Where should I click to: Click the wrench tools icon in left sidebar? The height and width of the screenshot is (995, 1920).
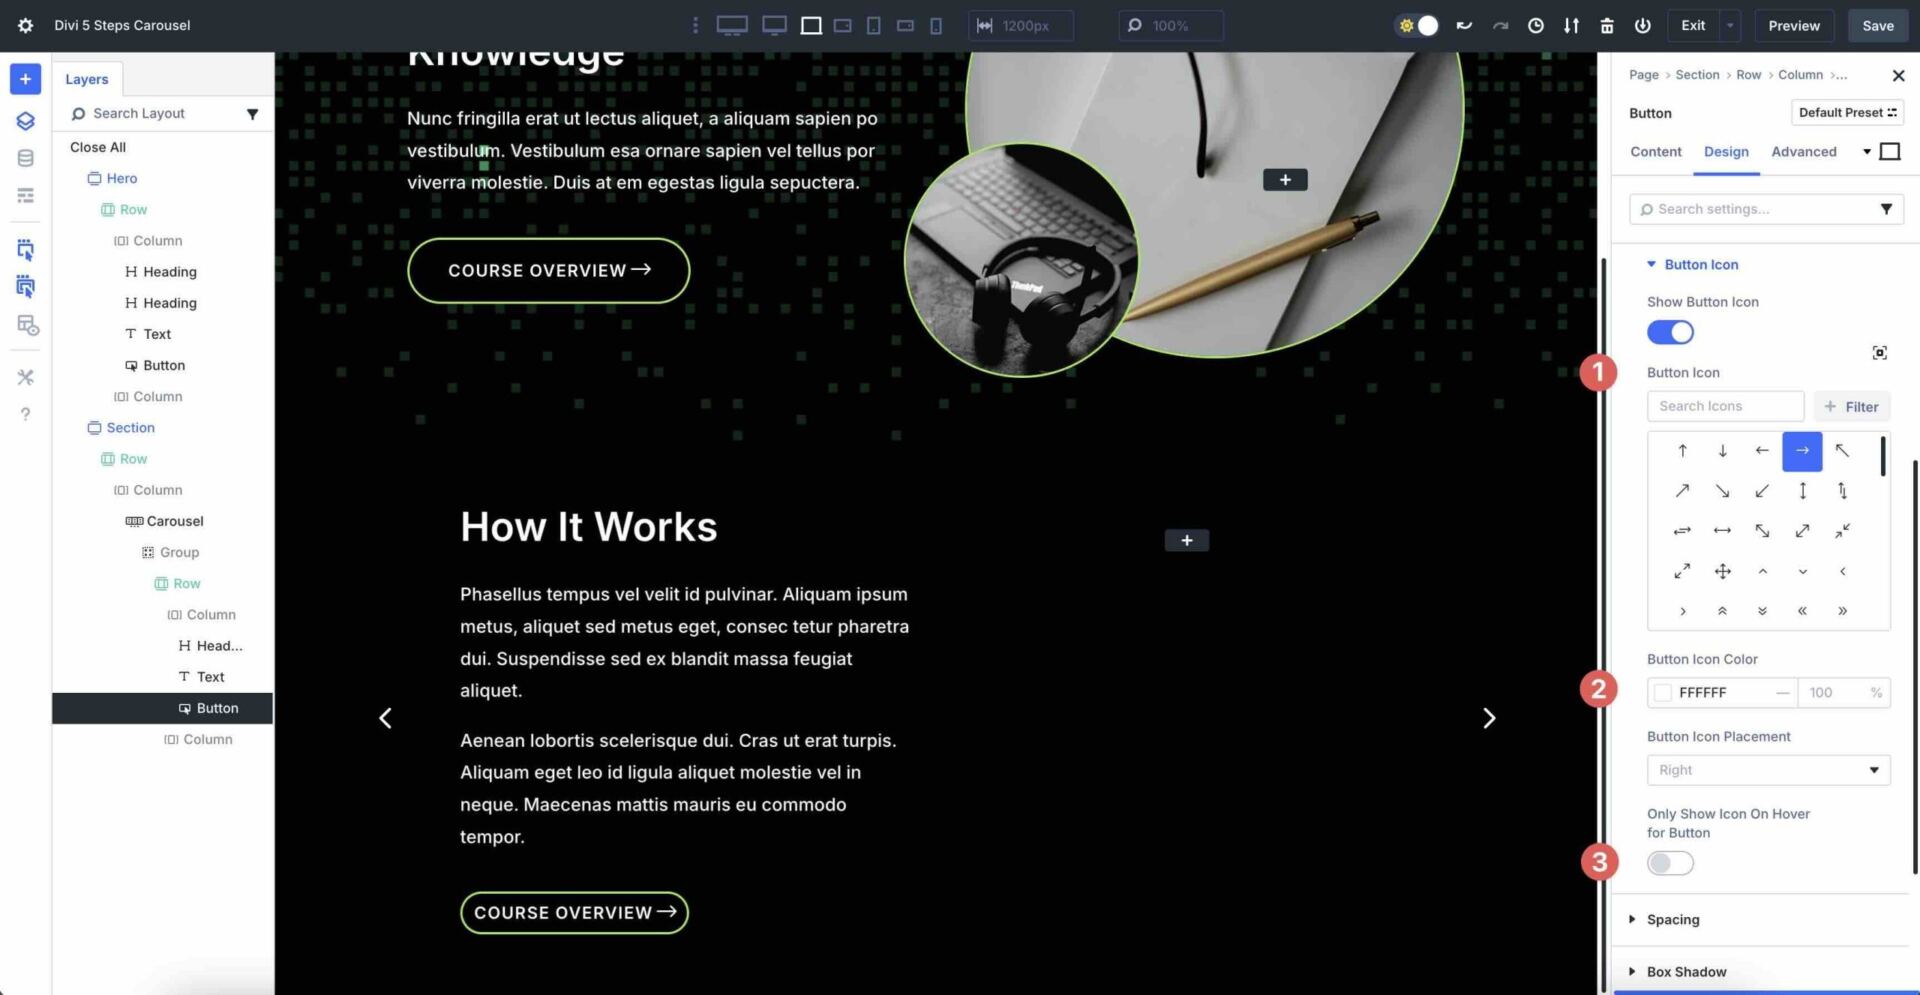pos(25,377)
